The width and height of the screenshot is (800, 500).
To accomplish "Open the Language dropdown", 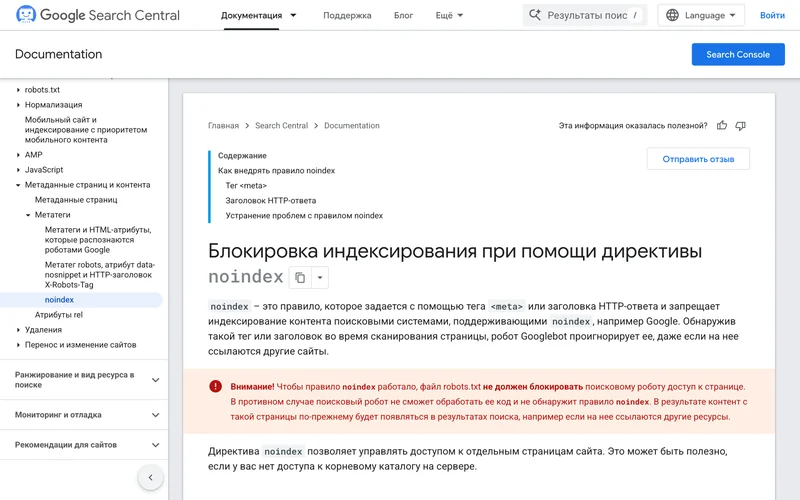I will click(701, 15).
